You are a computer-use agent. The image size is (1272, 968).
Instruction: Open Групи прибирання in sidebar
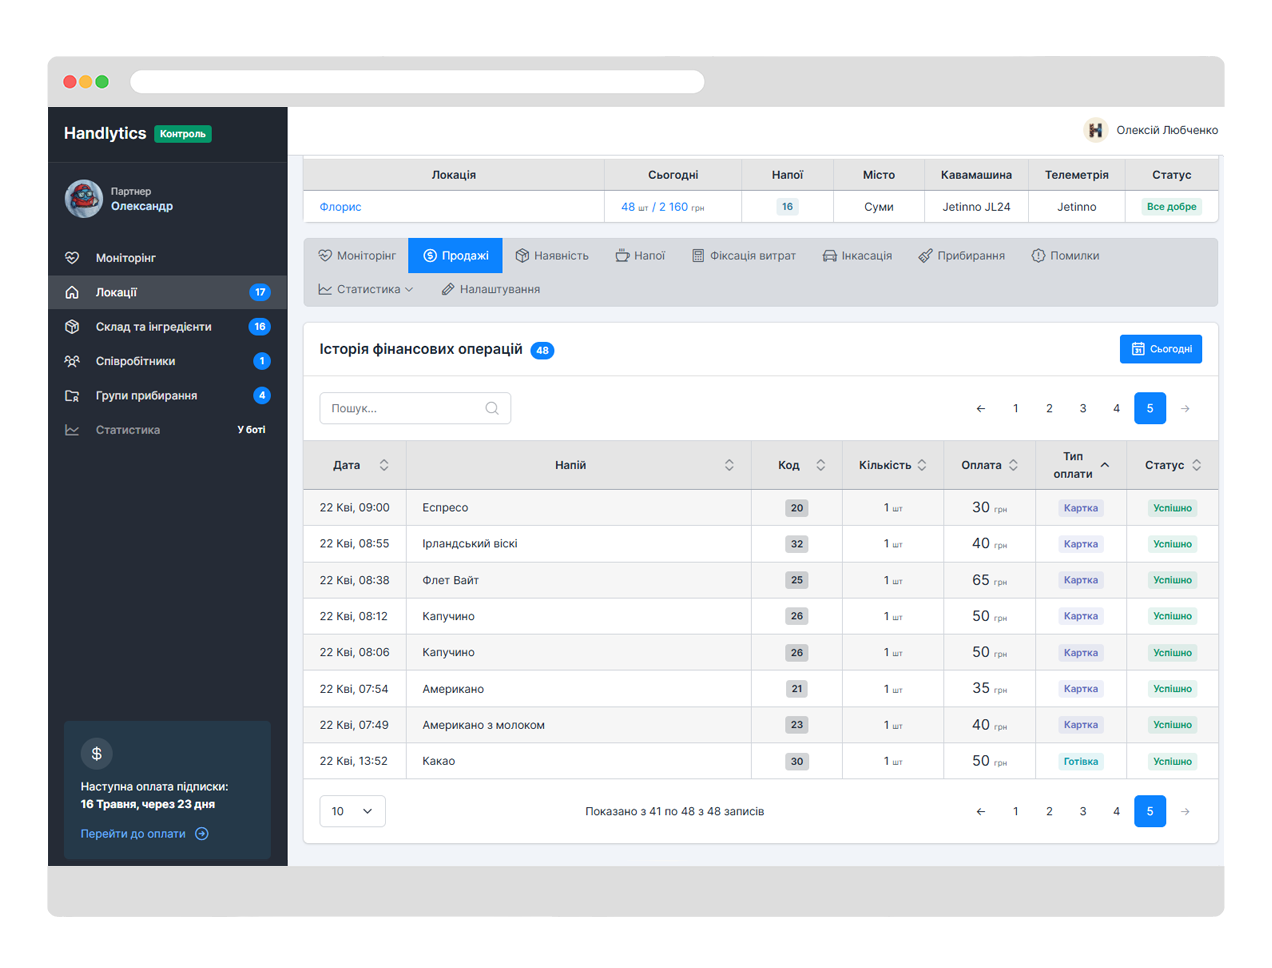[168, 396]
